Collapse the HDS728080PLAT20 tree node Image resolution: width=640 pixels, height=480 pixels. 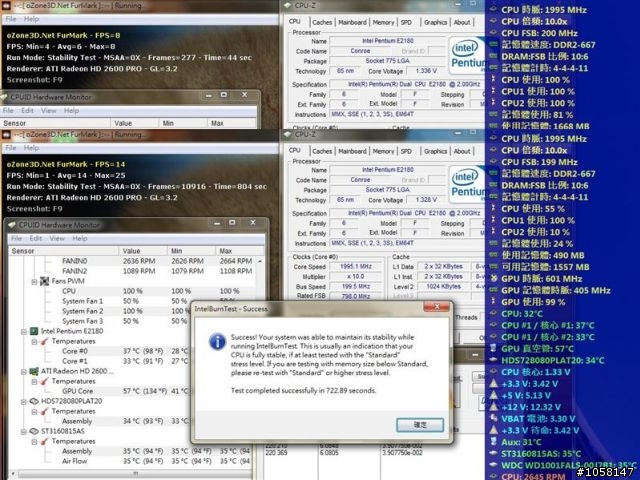(24, 402)
